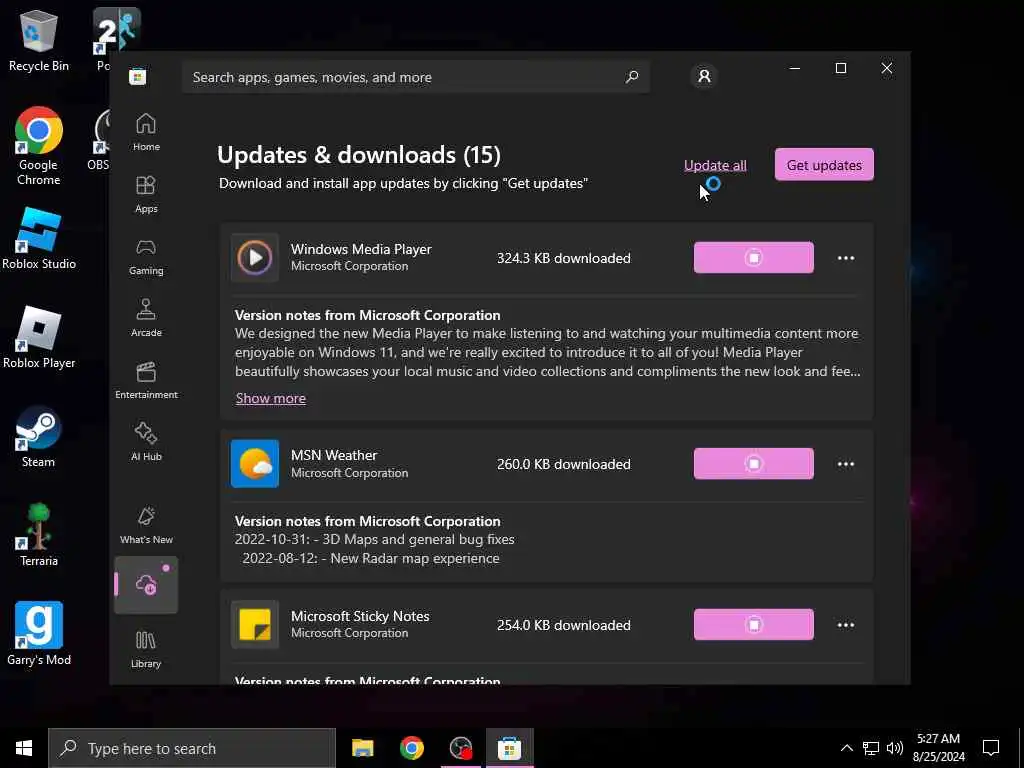Select the Recycle Bin desktop icon
Screen dimensions: 1024x768
pyautogui.click(x=39, y=39)
